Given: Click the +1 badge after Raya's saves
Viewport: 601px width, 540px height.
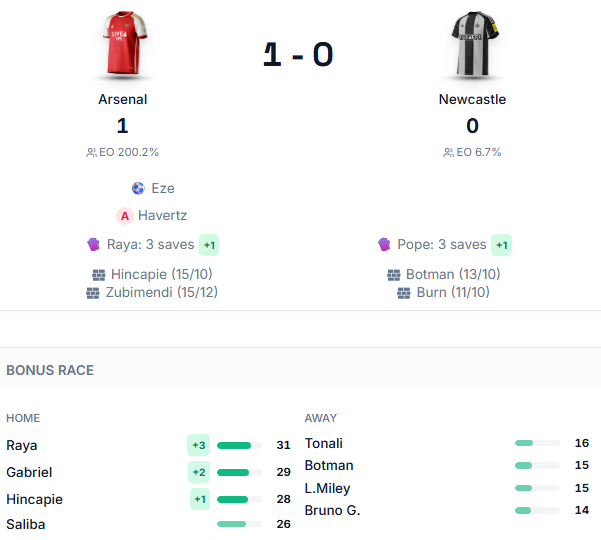Looking at the screenshot, I should [209, 245].
